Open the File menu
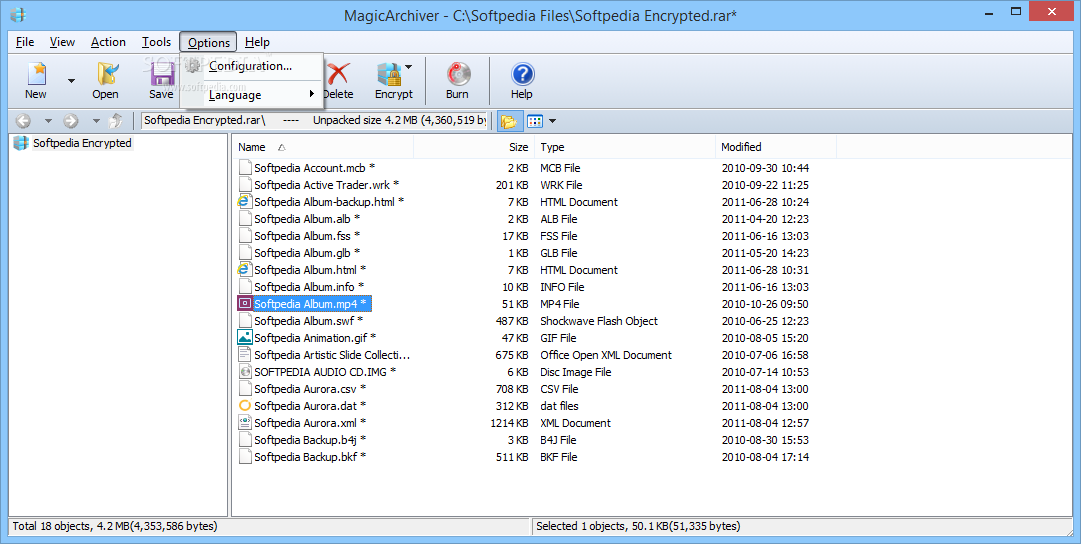Image resolution: width=1081 pixels, height=544 pixels. tap(25, 42)
